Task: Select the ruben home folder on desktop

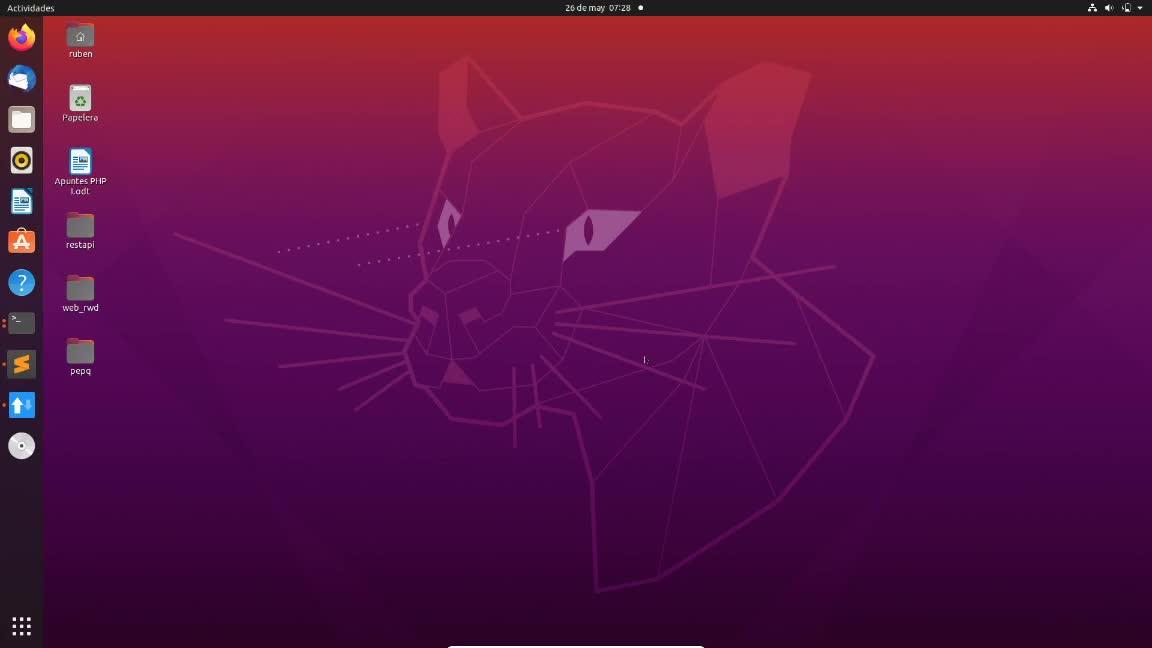Action: tap(80, 40)
